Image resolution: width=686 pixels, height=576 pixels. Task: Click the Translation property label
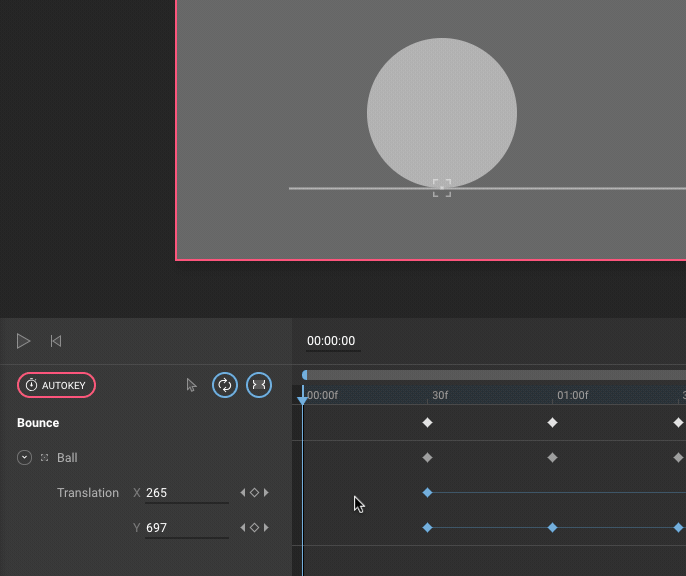point(88,493)
